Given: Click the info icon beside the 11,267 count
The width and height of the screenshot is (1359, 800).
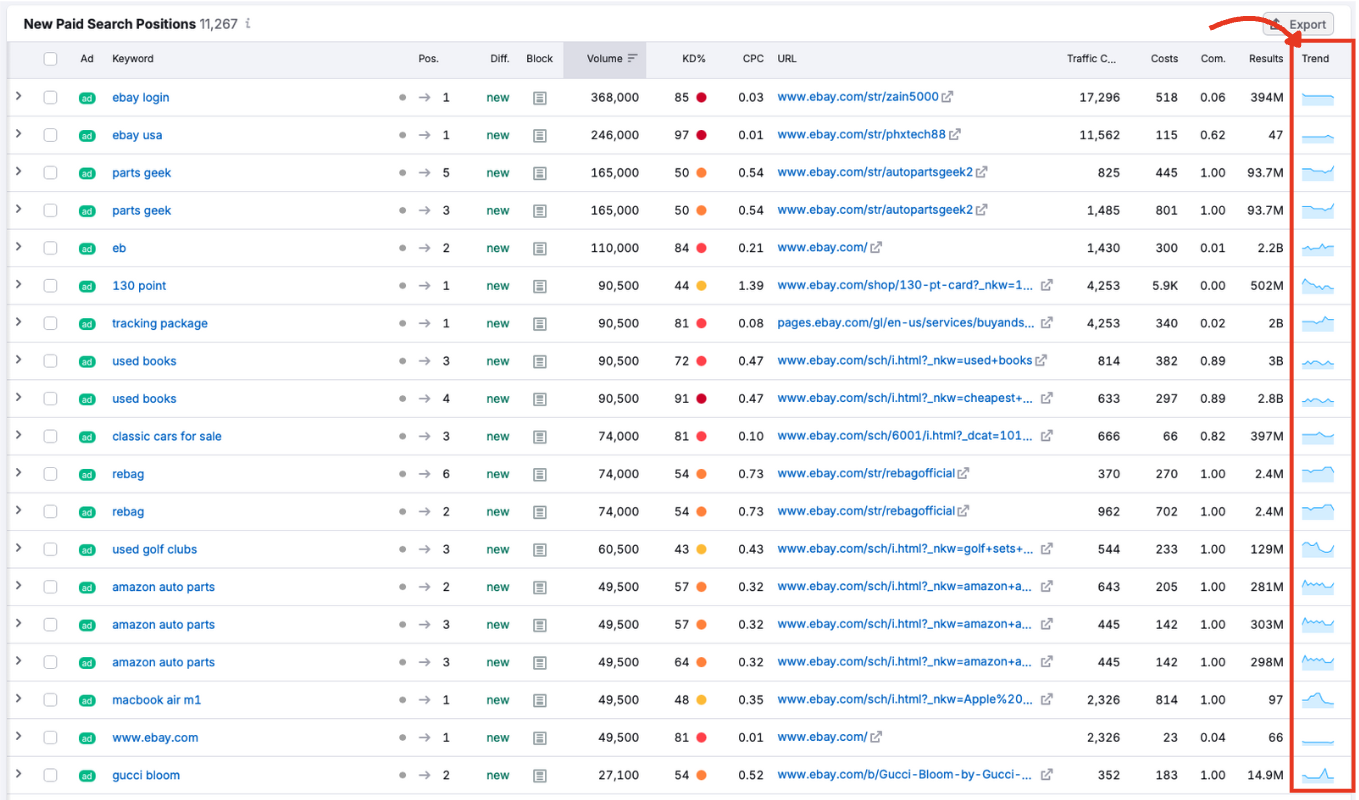Looking at the screenshot, I should 247,23.
